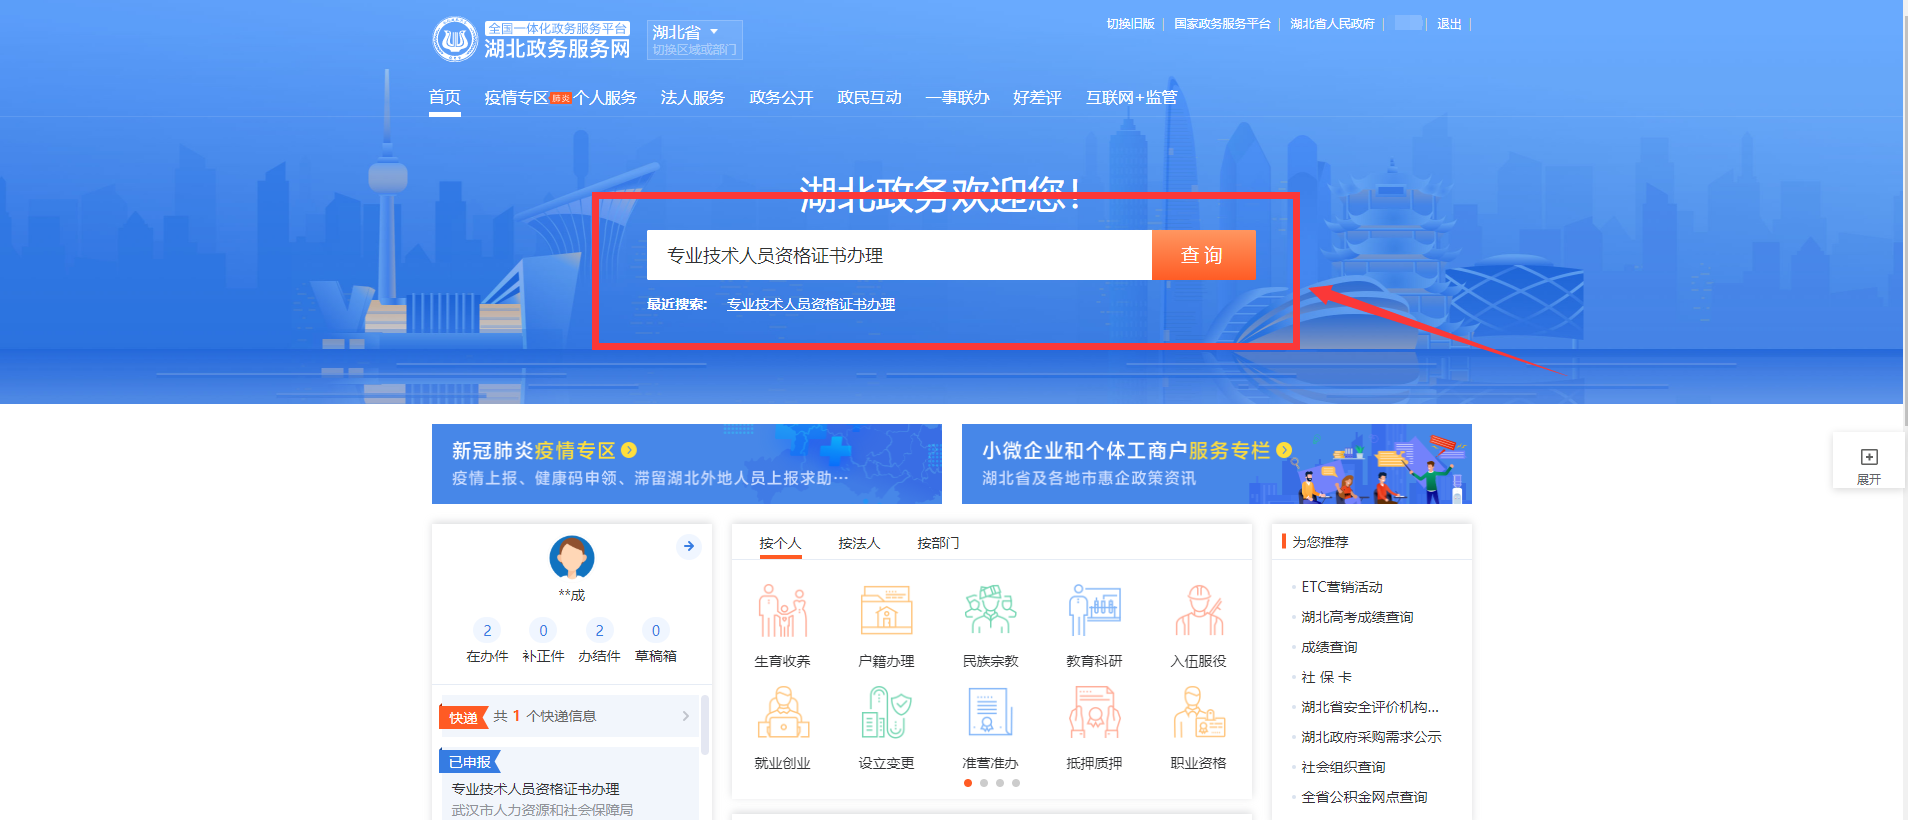Open the 湖北省 region switch dropdown
This screenshot has height=820, width=1908.
[x=694, y=39]
